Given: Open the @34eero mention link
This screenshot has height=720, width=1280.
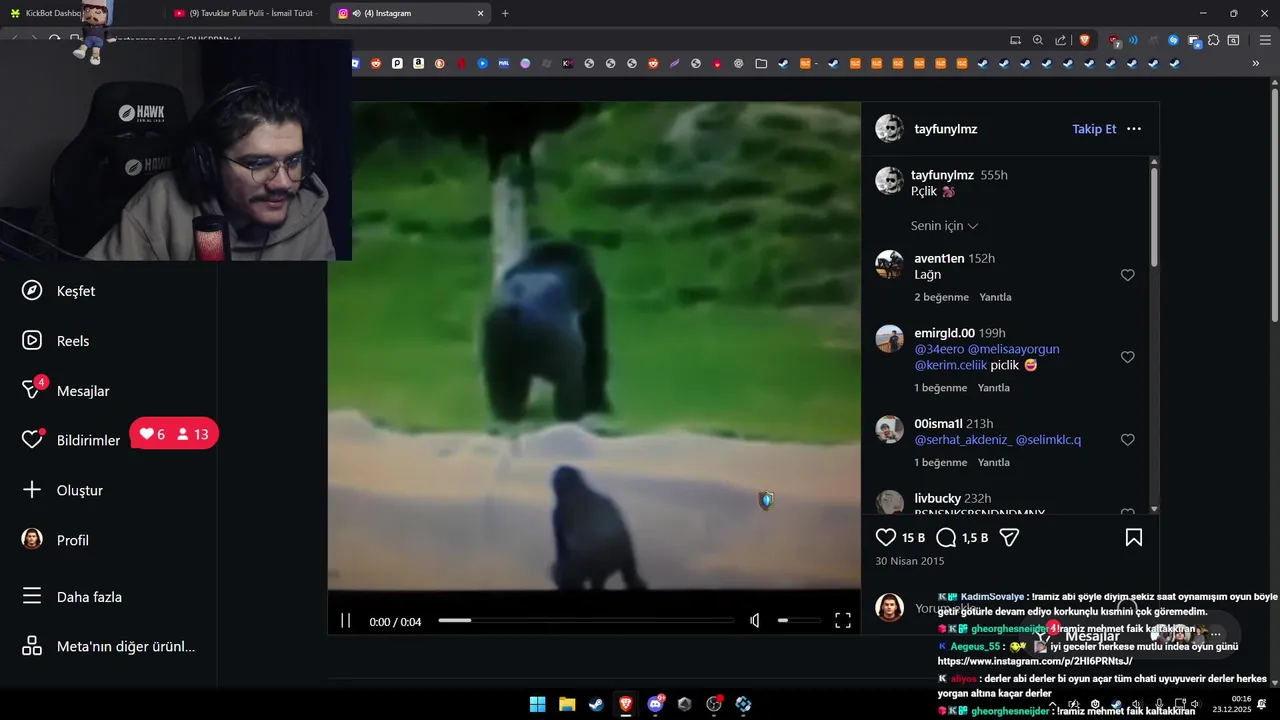Looking at the screenshot, I should (939, 349).
